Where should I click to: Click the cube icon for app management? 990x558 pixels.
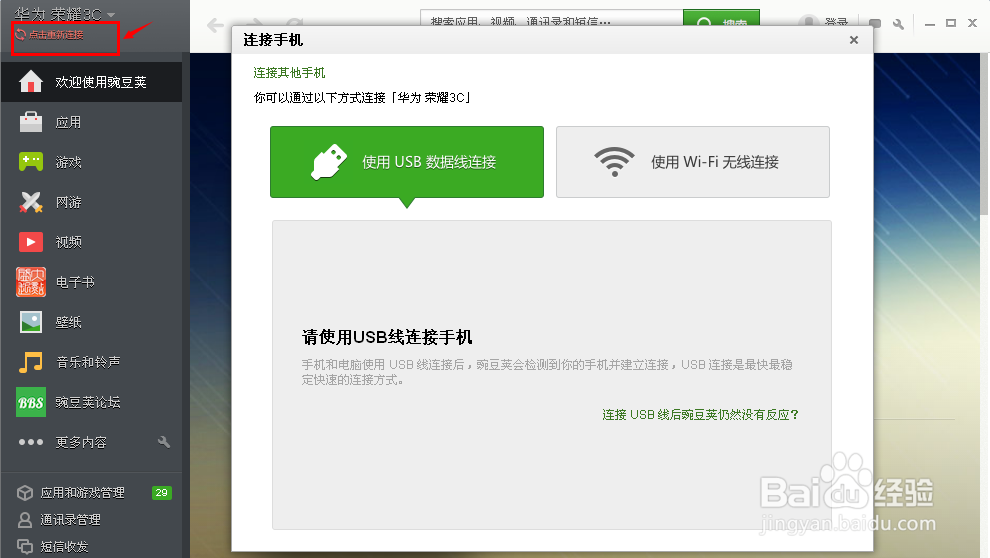[x=25, y=492]
